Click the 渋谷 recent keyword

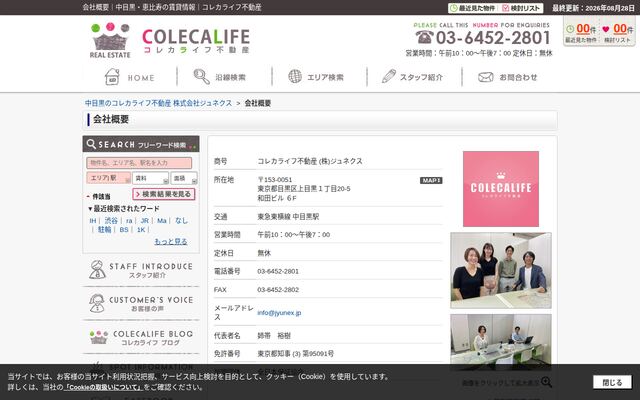click(111, 220)
